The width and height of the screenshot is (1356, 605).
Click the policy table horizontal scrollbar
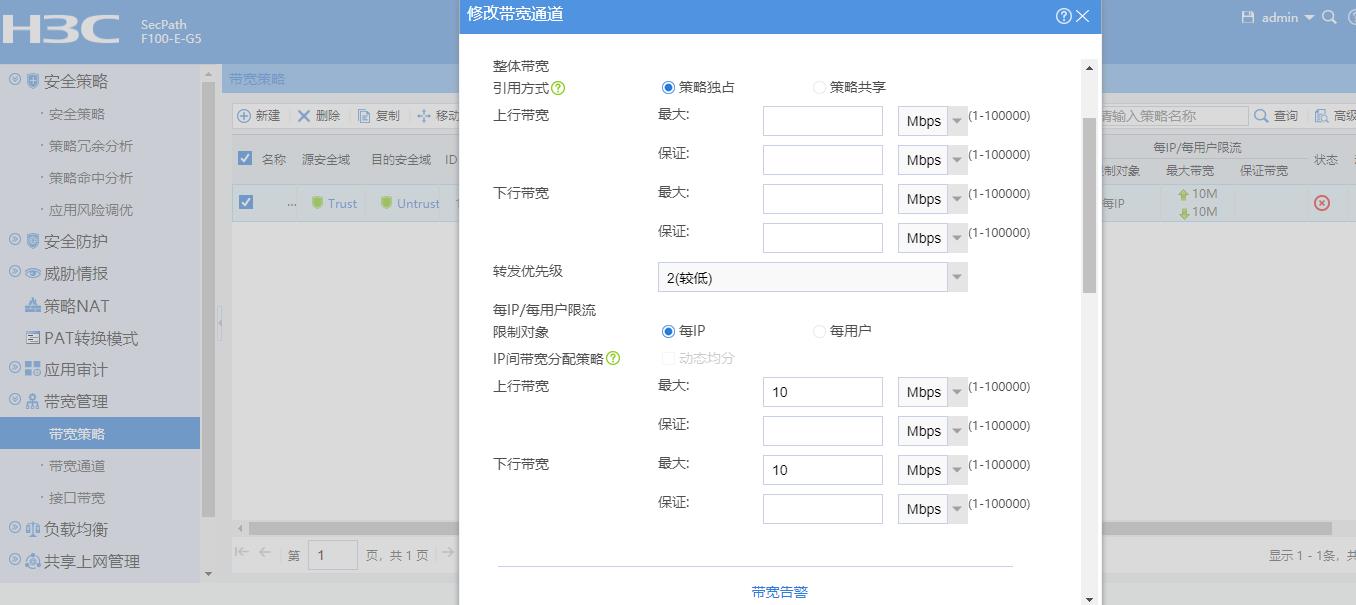(x=790, y=528)
